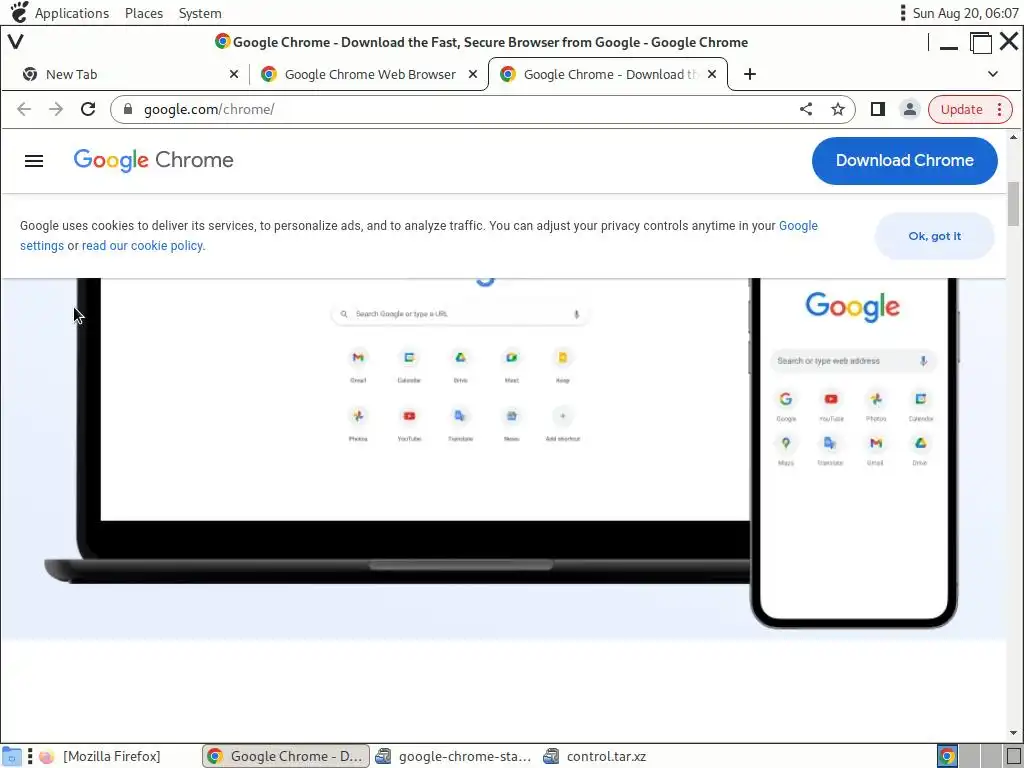Click the GNOME foot Applications icon
This screenshot has height=768, width=1024.
[x=20, y=12]
